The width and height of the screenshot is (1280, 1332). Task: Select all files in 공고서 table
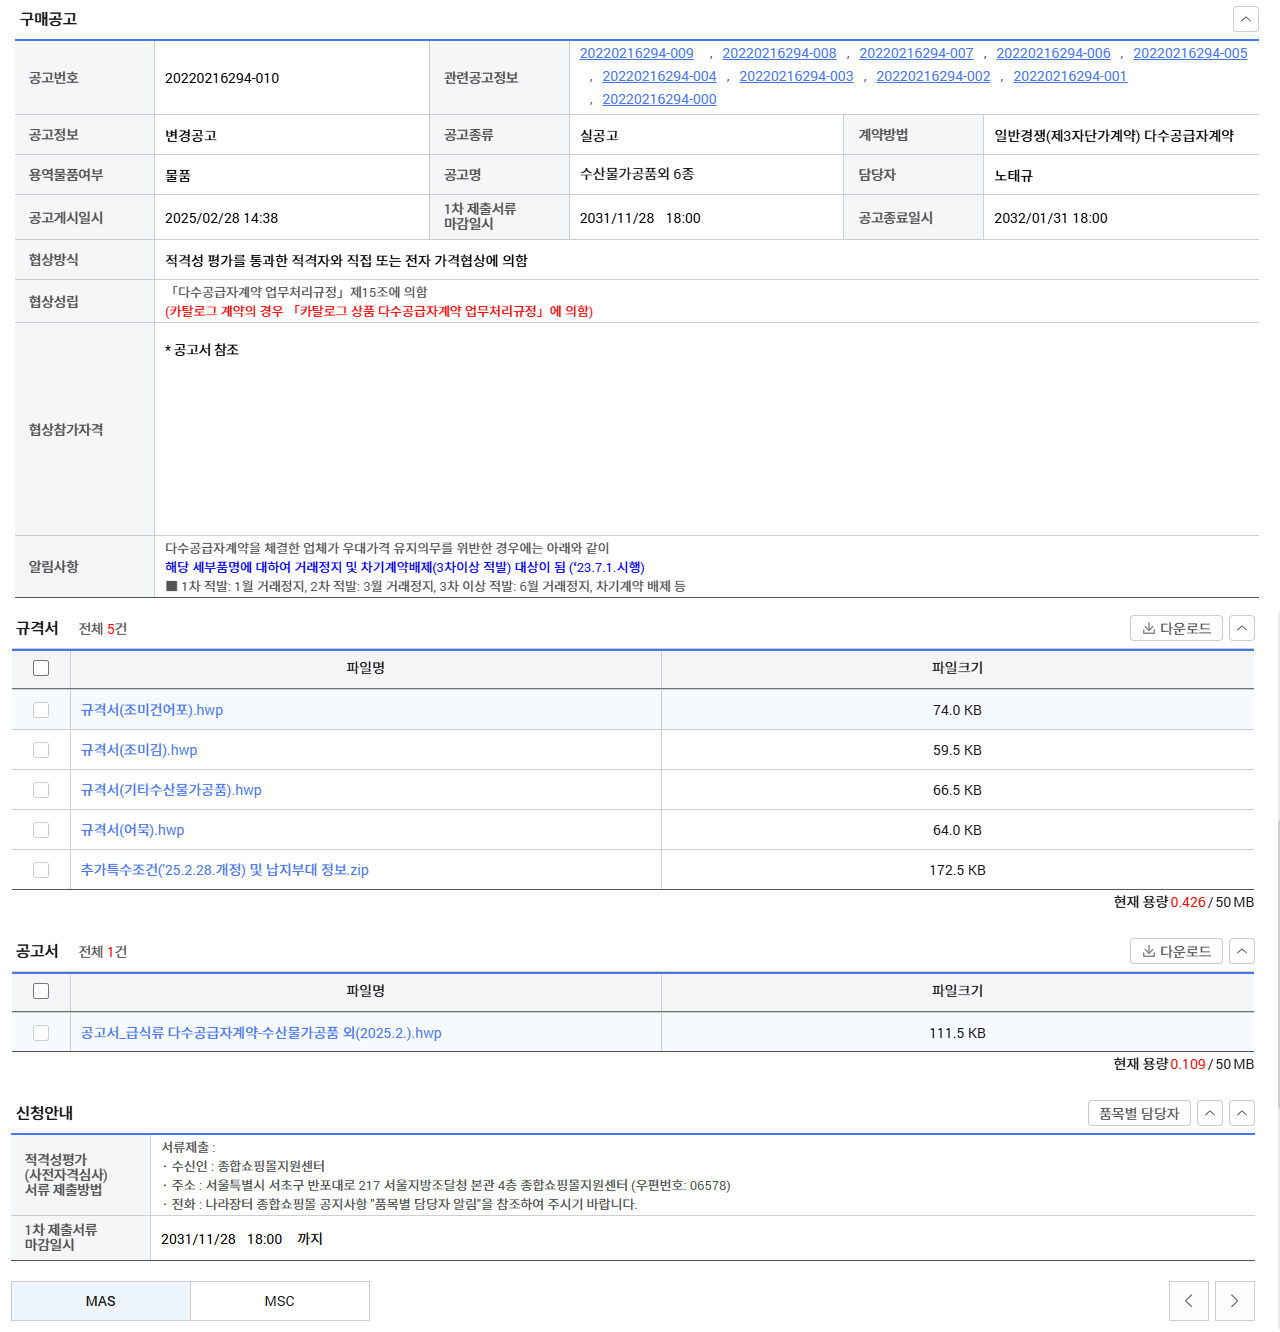(41, 991)
